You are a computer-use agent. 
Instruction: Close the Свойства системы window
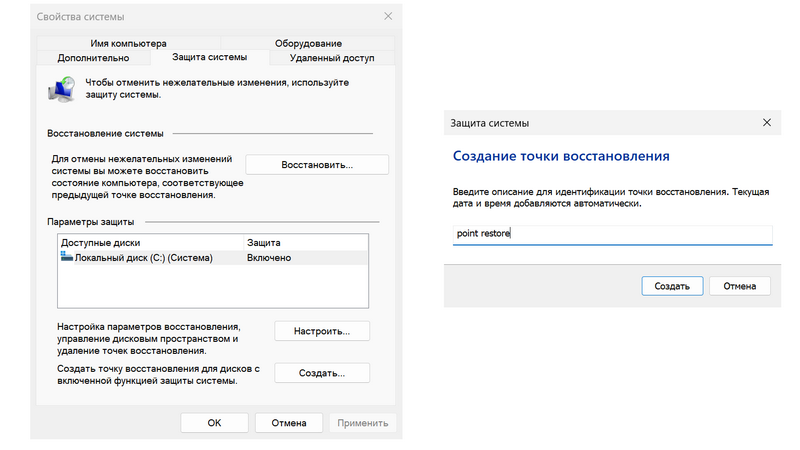click(x=387, y=18)
